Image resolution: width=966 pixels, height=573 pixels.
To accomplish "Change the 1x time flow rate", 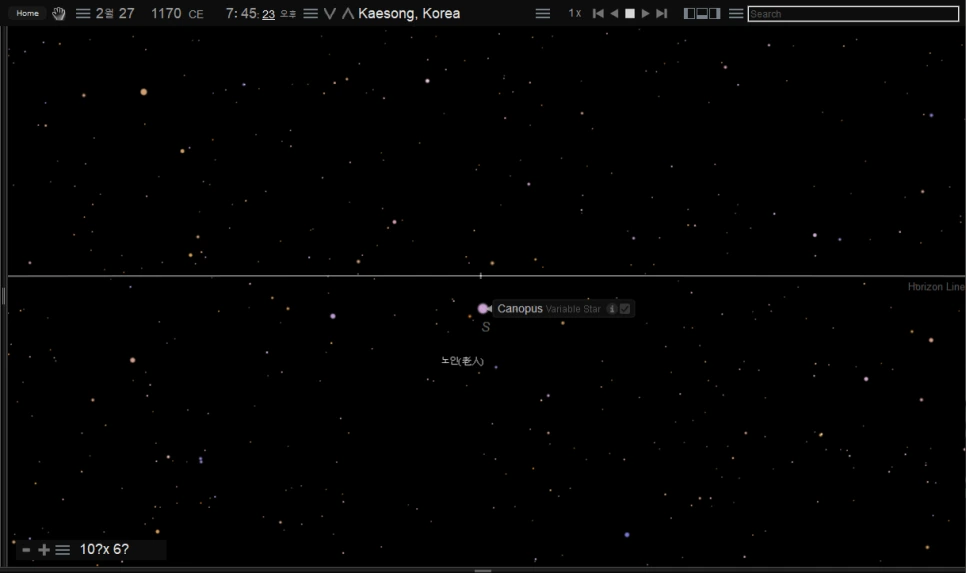I will coord(575,14).
